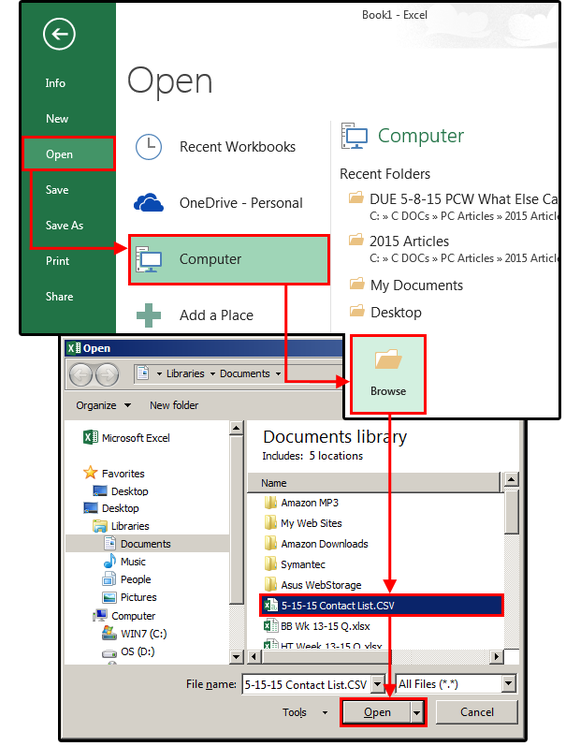Select New in the backstage sidebar
Image resolution: width=580 pixels, height=746 pixels.
(57, 119)
